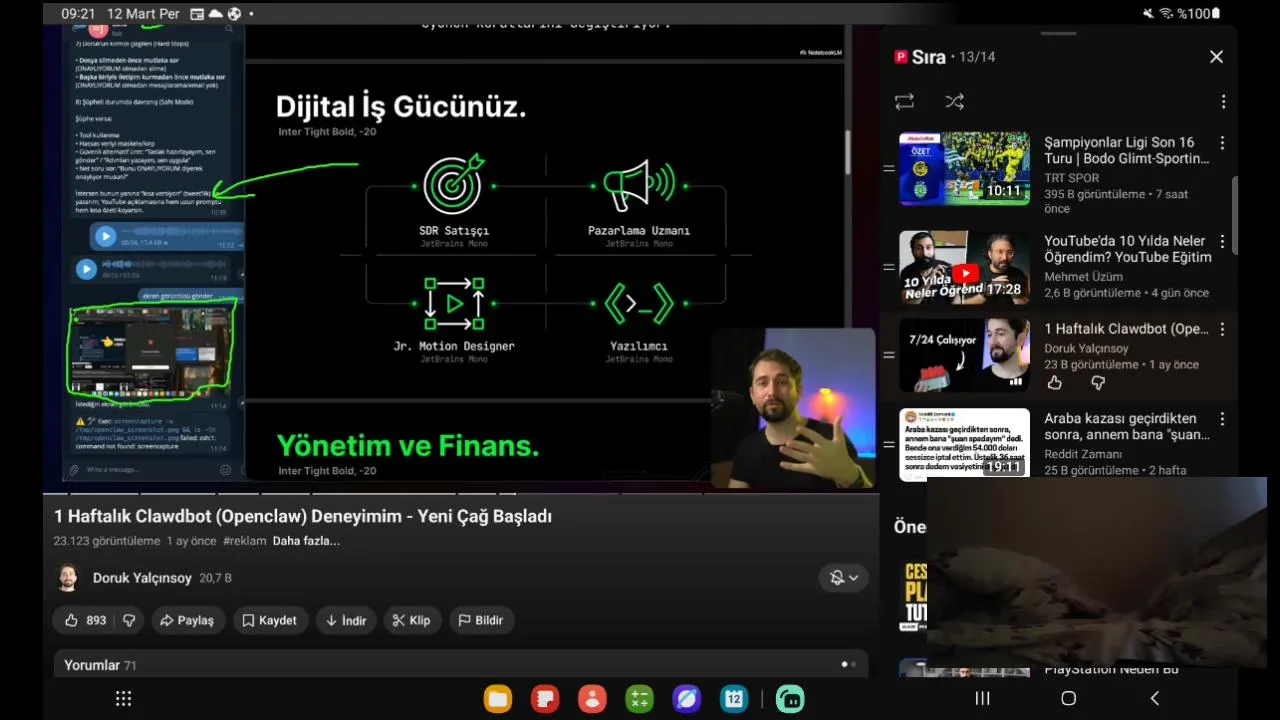Tap Mehmet Üzüm channel name in queue
Screen dimensions: 1280x720
(x=1084, y=277)
